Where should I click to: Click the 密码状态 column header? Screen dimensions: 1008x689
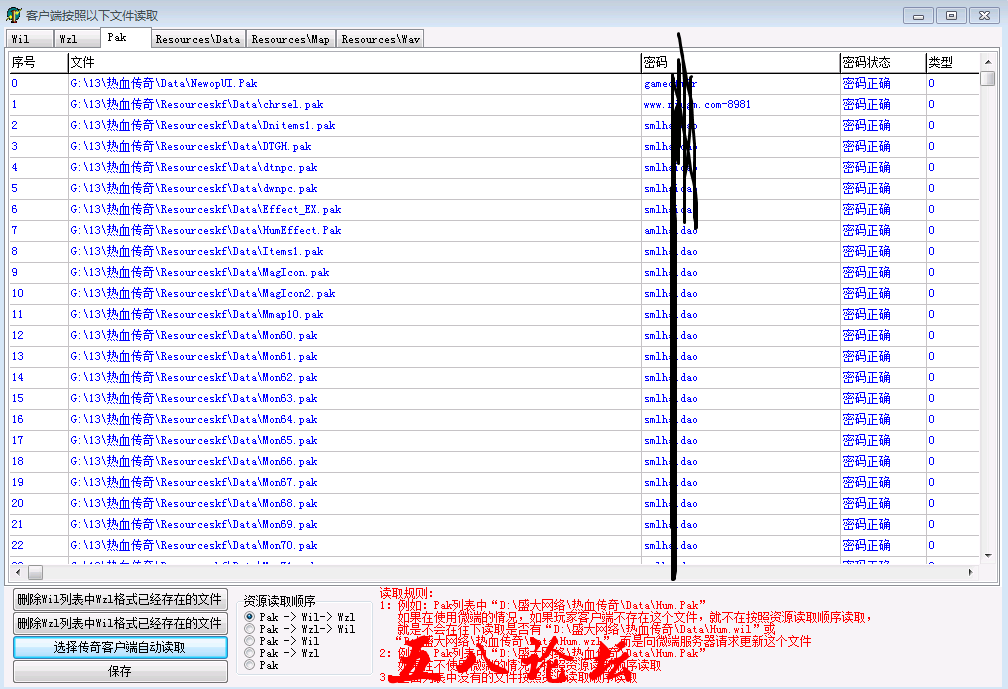pyautogui.click(x=866, y=62)
